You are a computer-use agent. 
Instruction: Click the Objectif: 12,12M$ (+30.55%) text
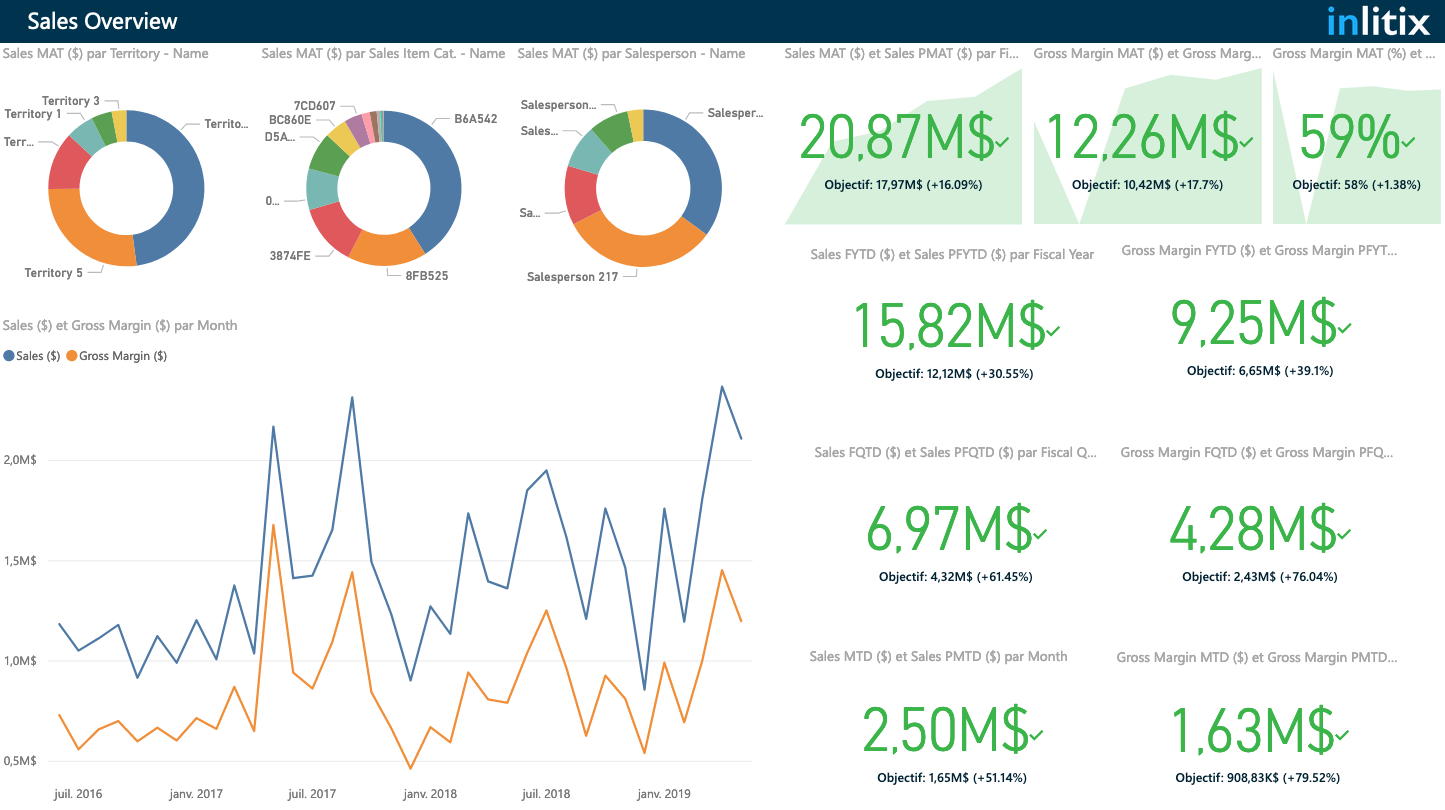click(x=954, y=374)
